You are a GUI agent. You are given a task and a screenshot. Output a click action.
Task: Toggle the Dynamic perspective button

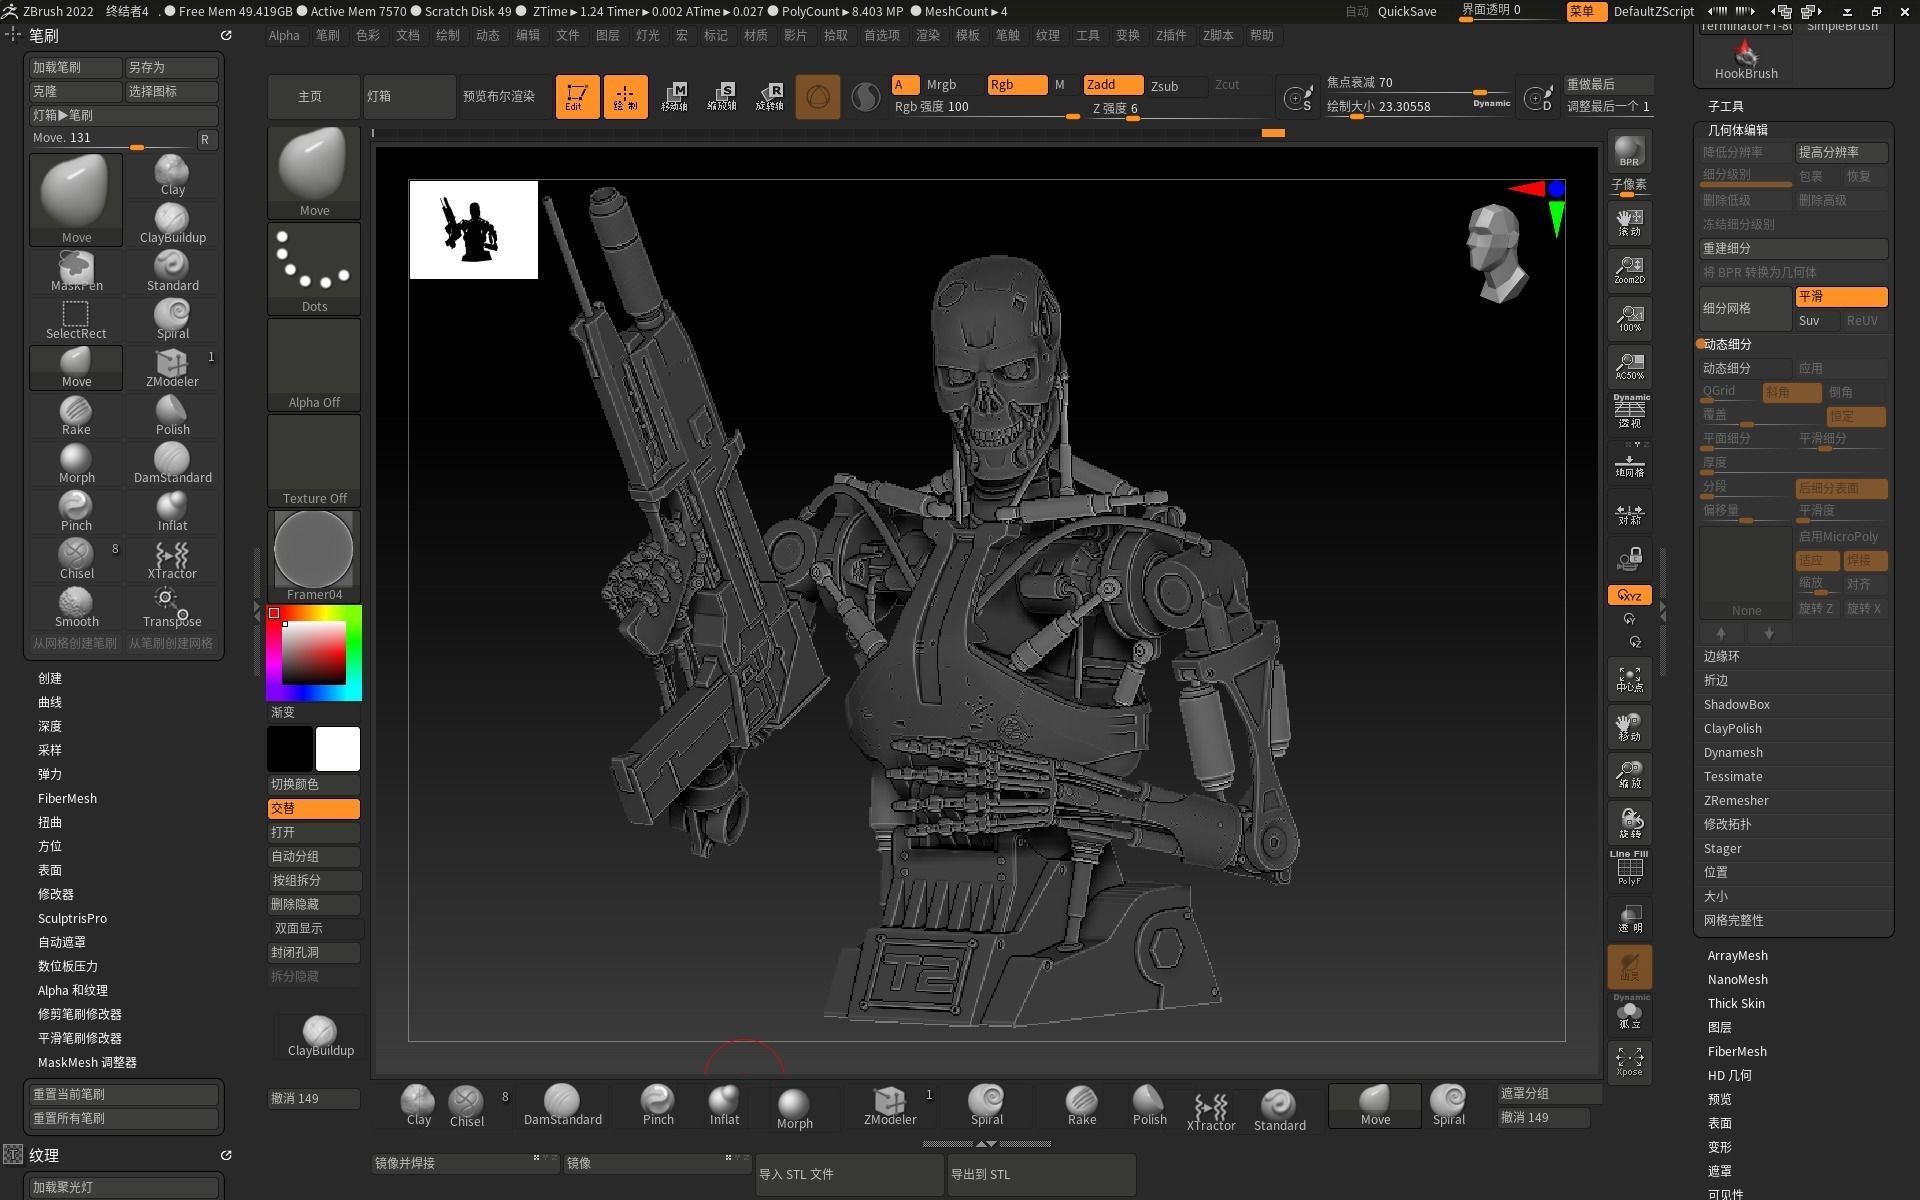[1629, 411]
